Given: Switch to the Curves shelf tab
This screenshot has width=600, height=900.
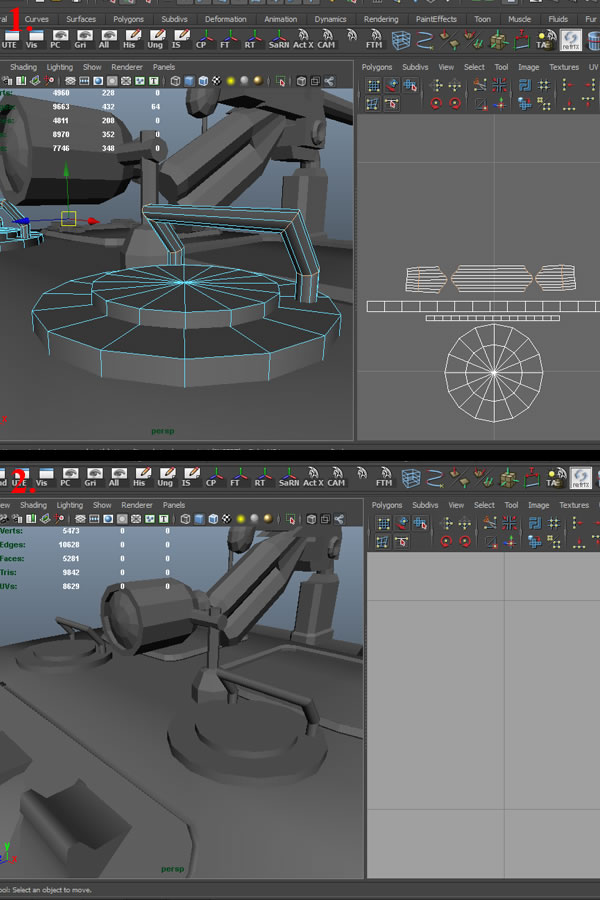Looking at the screenshot, I should tap(37, 19).
